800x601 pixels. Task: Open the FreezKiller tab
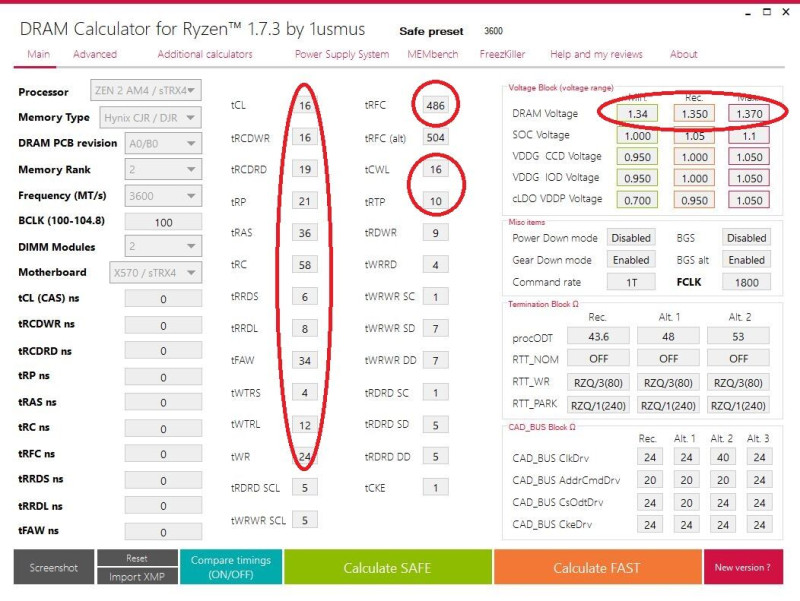pos(502,54)
